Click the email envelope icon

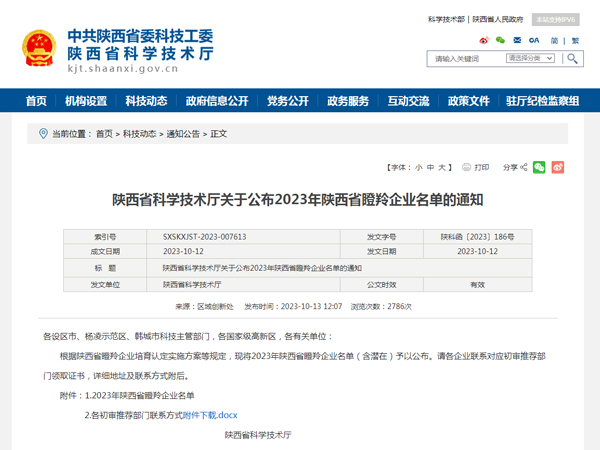pyautogui.click(x=516, y=40)
